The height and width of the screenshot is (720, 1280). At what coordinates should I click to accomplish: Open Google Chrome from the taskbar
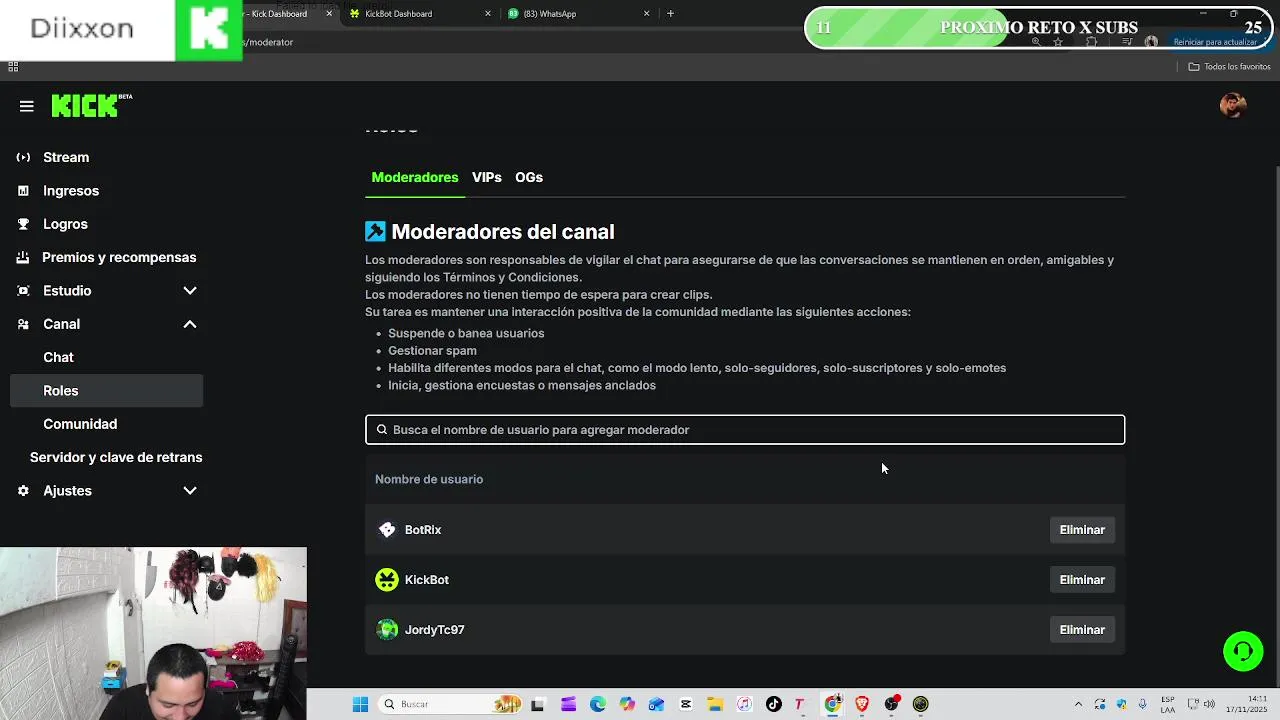click(x=832, y=704)
